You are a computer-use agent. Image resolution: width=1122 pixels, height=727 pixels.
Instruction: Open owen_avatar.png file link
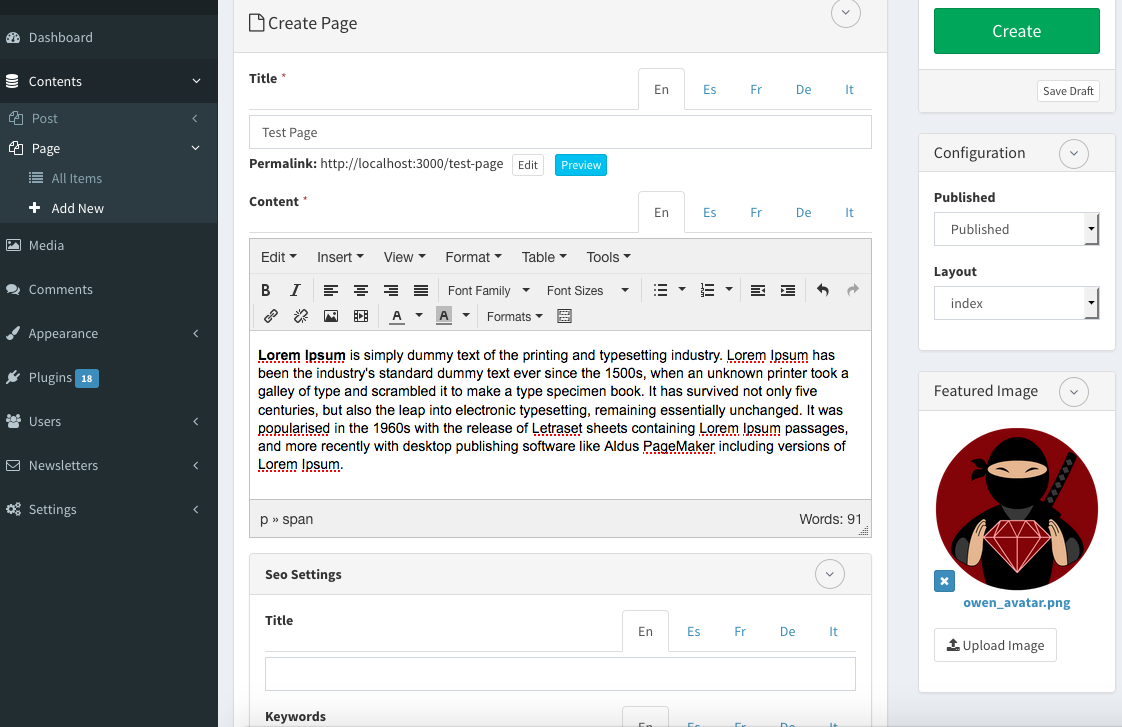pyautogui.click(x=1016, y=602)
